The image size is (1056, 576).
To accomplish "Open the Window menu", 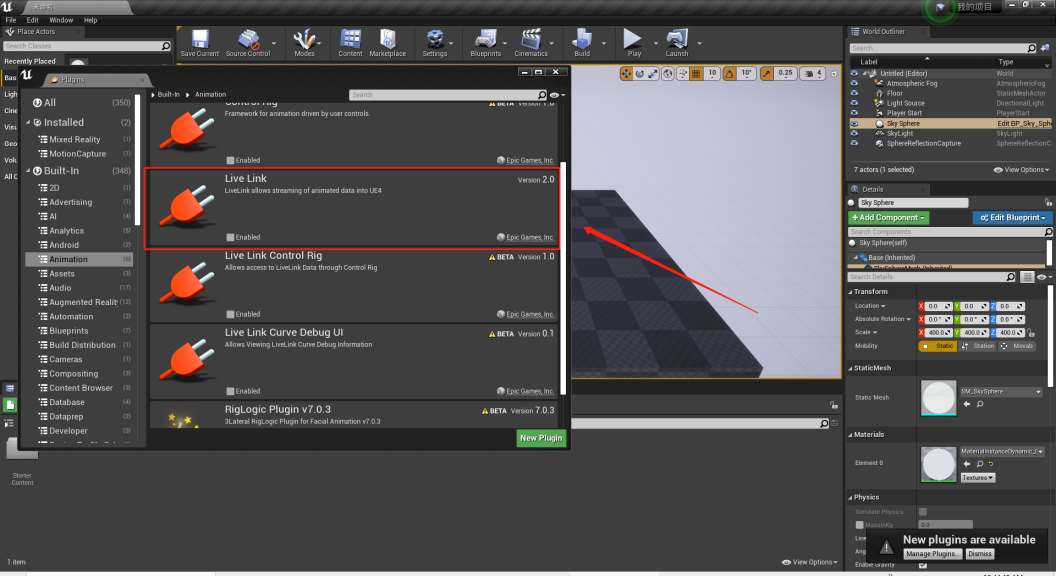I will [x=61, y=20].
